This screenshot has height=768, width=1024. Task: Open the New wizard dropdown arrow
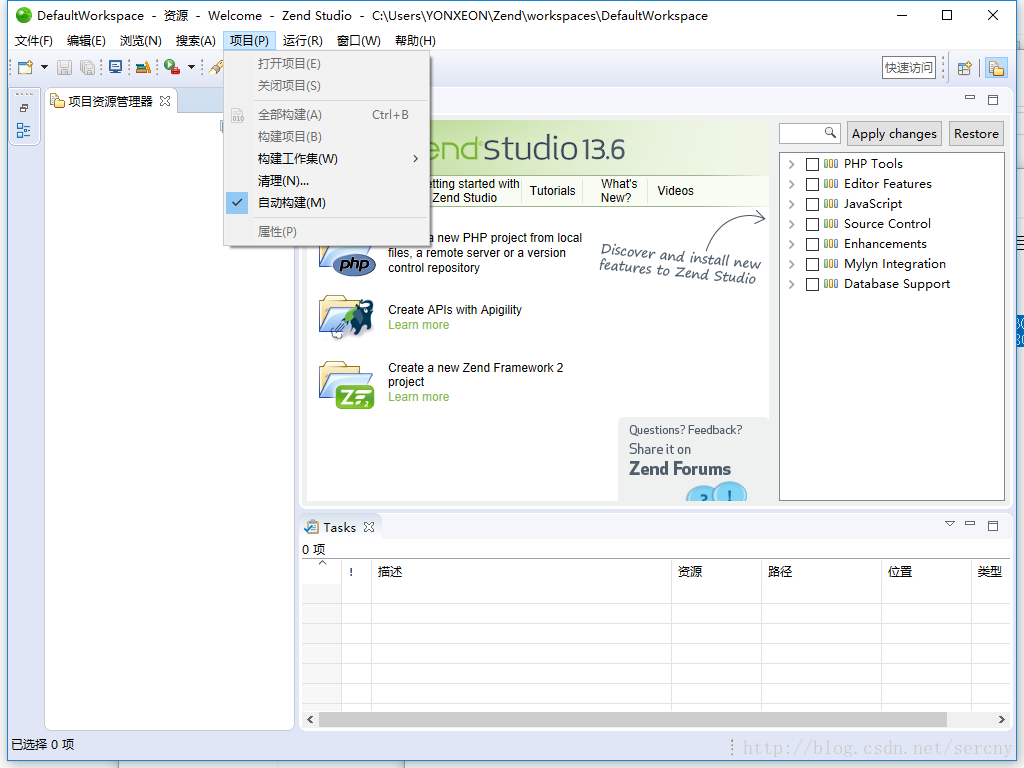pyautogui.click(x=44, y=67)
